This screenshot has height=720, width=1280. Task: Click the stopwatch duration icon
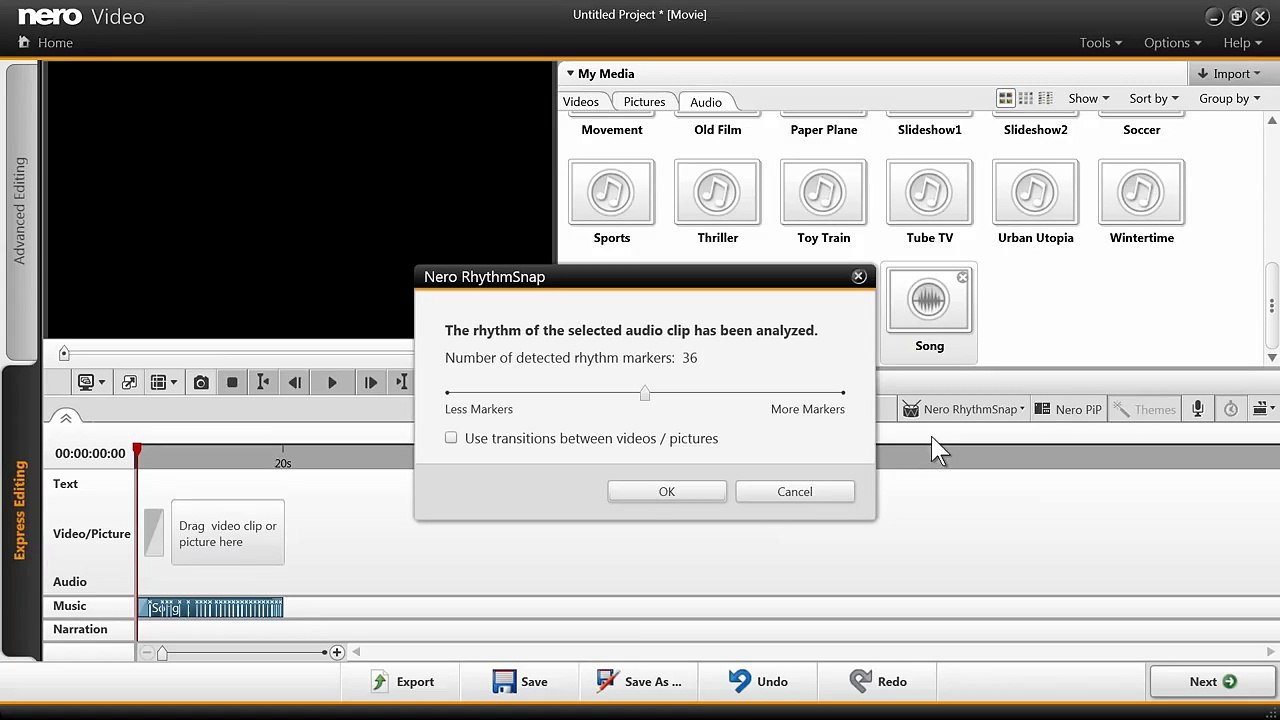1231,409
